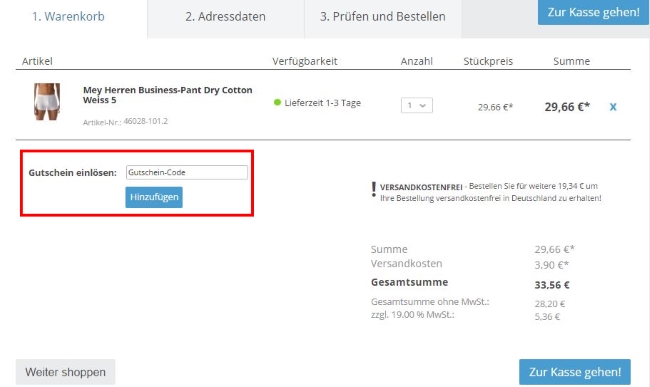This screenshot has height=387, width=650.
Task: Click the bold item sum 29,66 €*
Action: (x=567, y=107)
